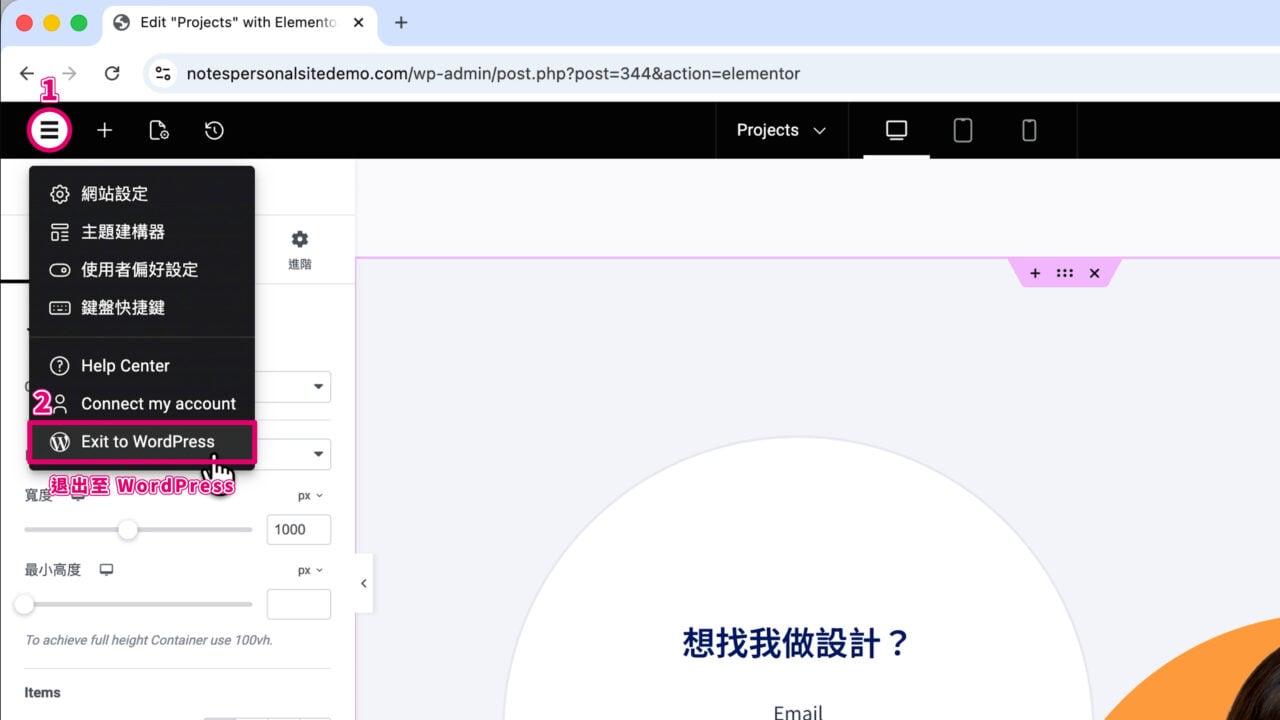Click the empty 最小高度 value field

point(298,604)
